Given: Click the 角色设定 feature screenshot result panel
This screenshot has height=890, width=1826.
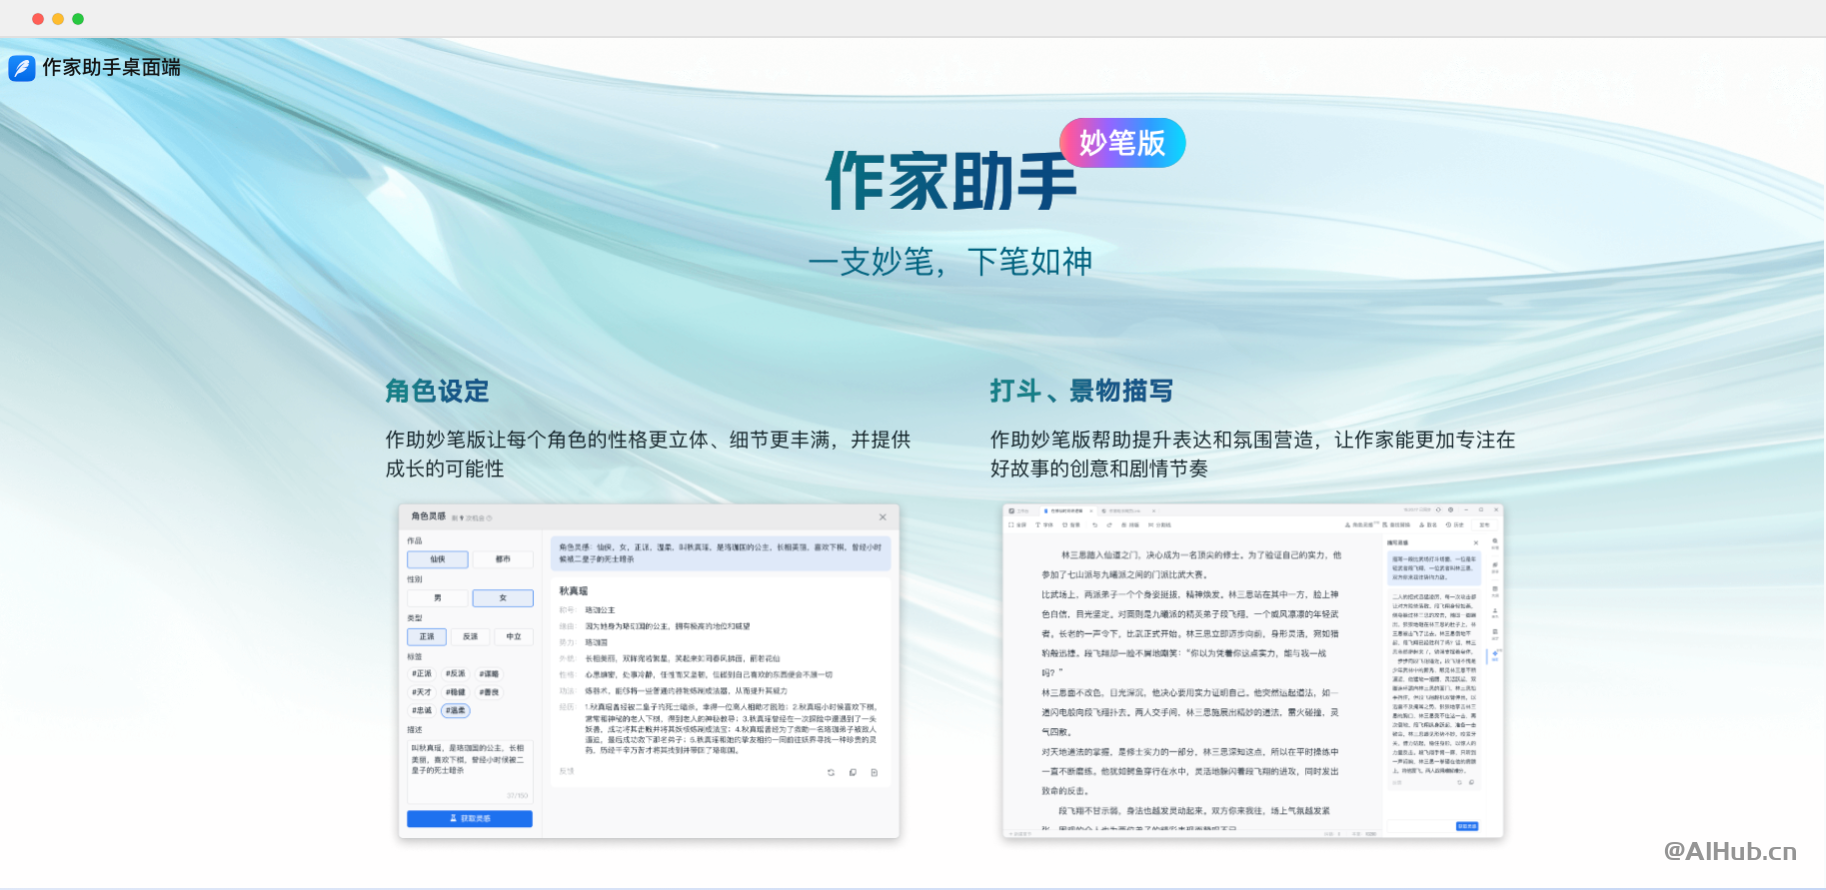Looking at the screenshot, I should (720, 680).
